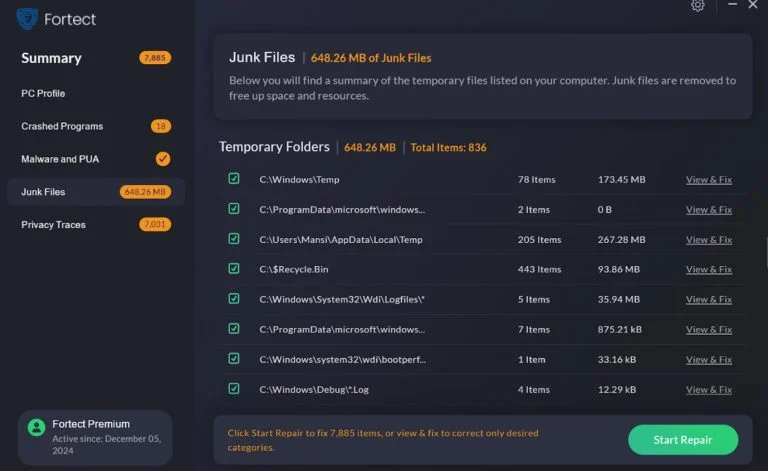Click the Fortect Premium user avatar icon
This screenshot has width=768, height=471.
pyautogui.click(x=36, y=427)
